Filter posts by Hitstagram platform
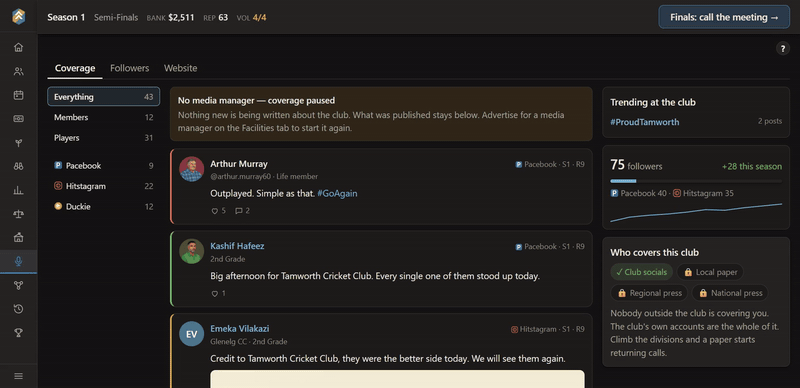 point(104,186)
